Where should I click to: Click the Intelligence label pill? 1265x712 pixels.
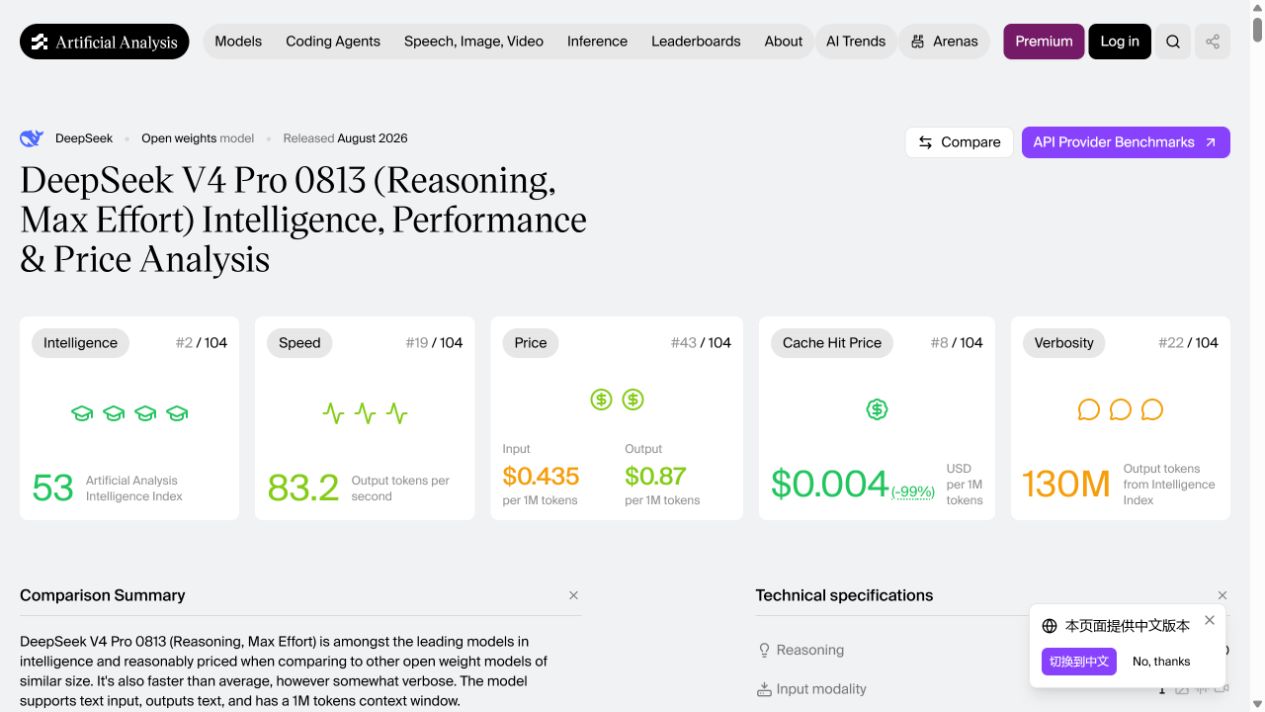[81, 343]
